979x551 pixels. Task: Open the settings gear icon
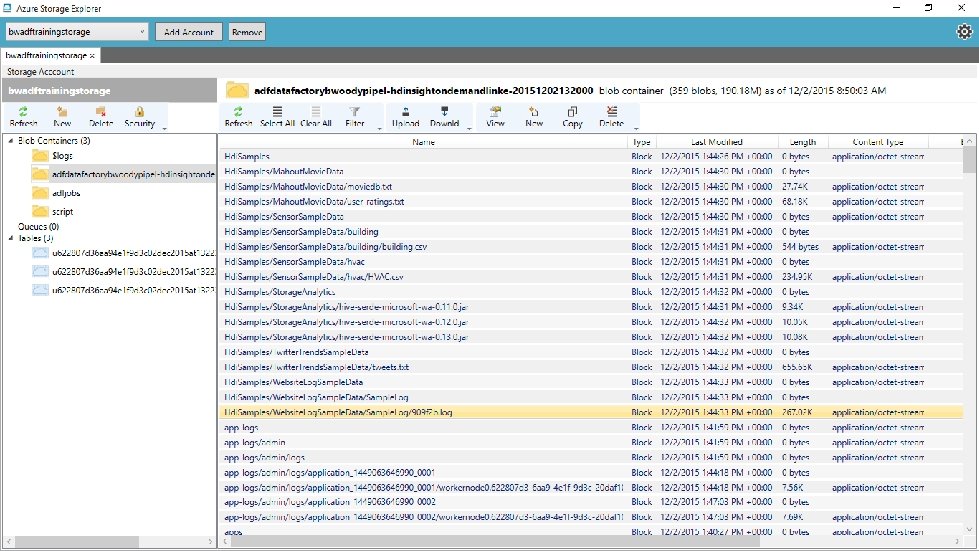(x=965, y=31)
